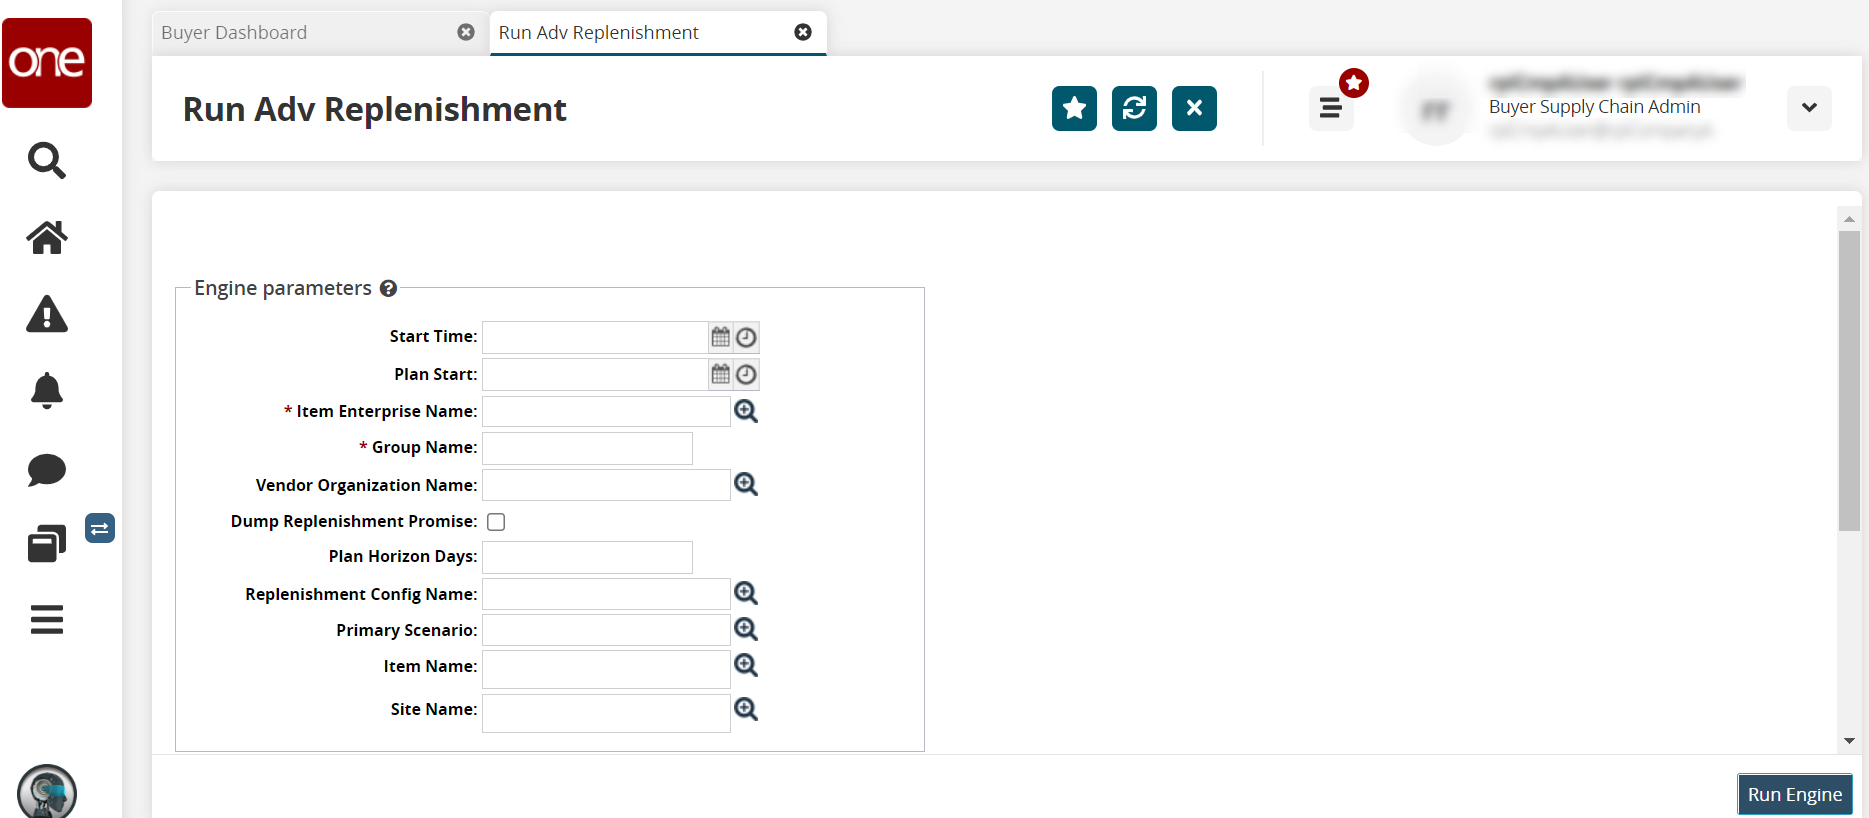Close the Run Adv Replenishment tab

[803, 32]
